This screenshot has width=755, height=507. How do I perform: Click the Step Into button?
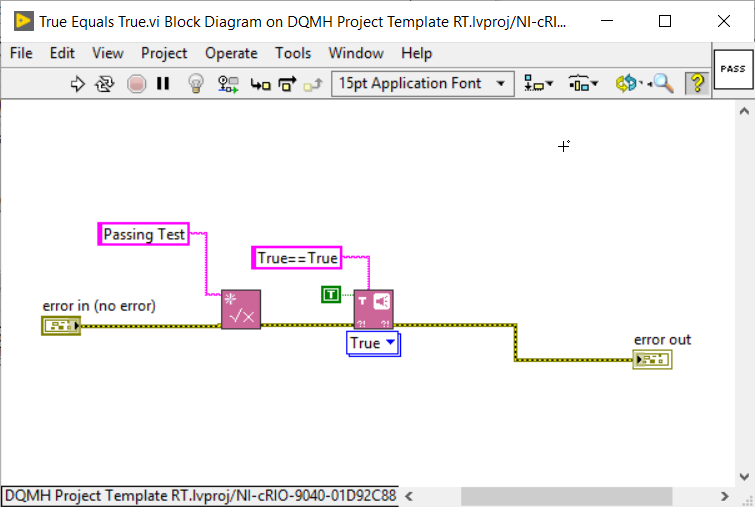pos(260,85)
